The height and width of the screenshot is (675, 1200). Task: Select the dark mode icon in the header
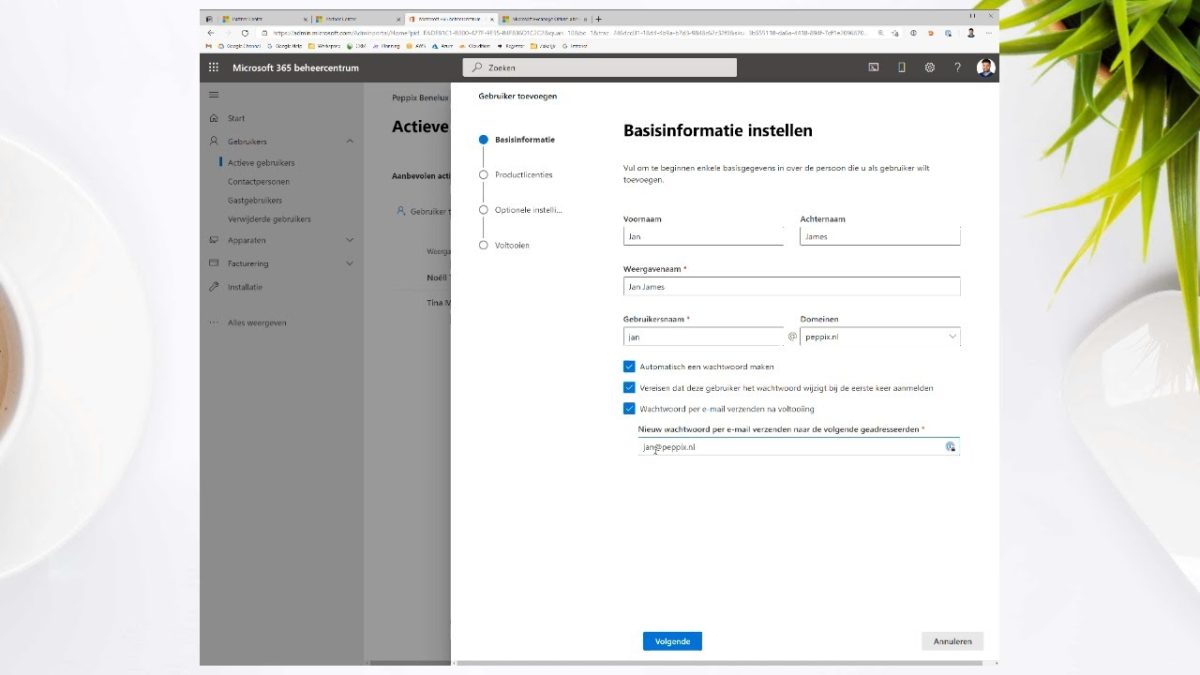[873, 66]
